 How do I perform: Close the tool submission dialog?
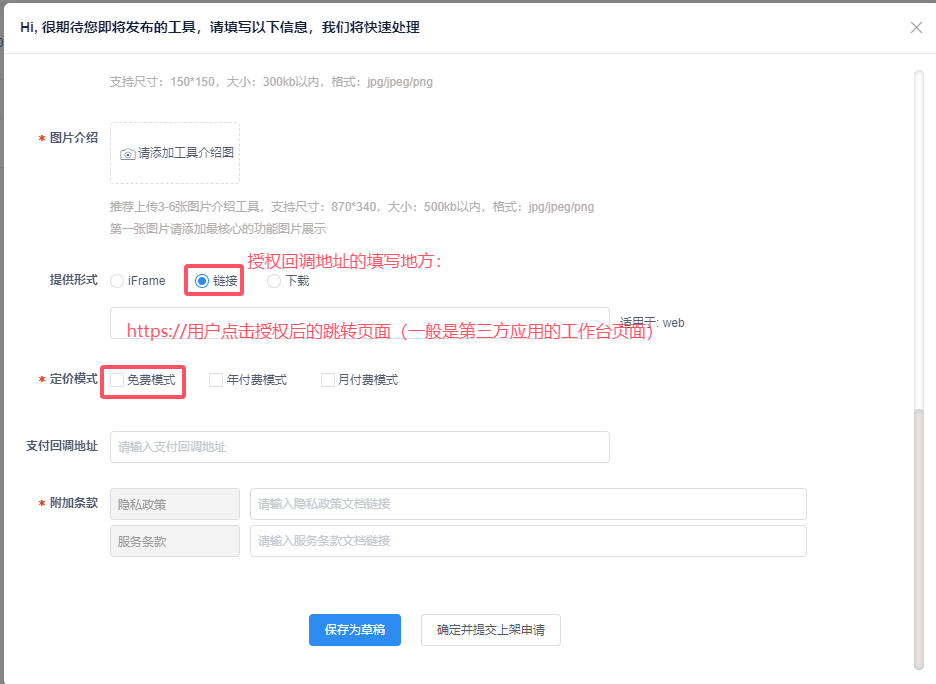[916, 28]
